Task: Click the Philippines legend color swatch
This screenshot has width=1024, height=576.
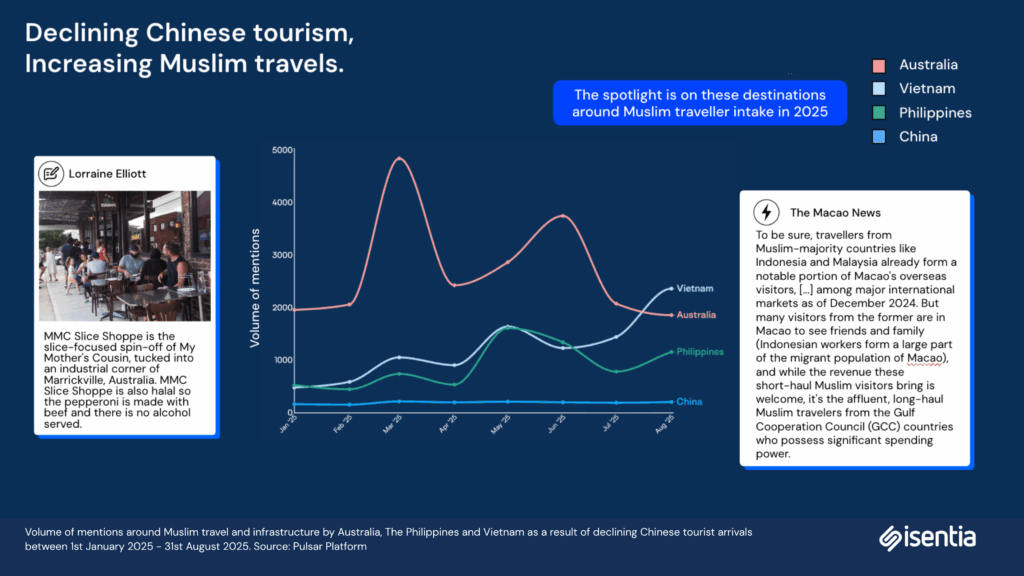Action: (x=879, y=113)
